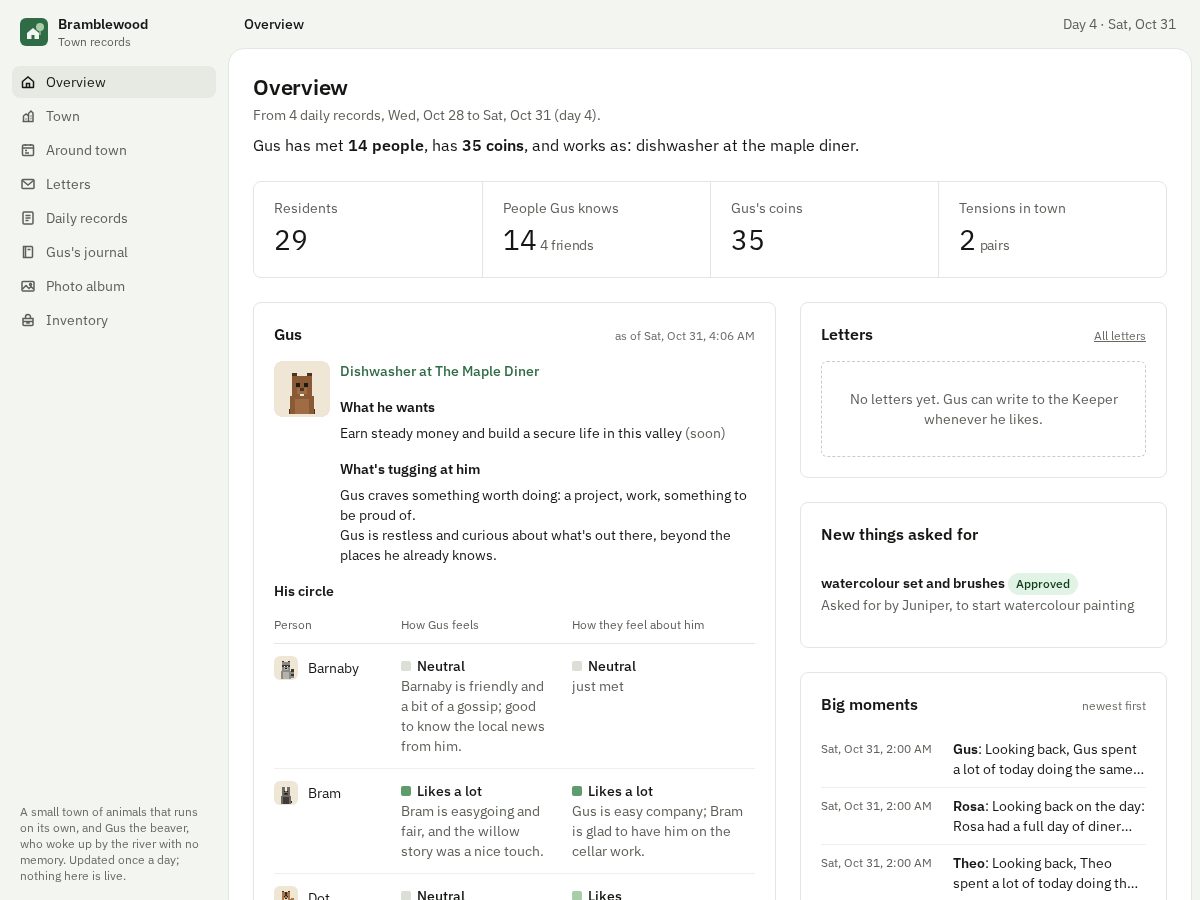Click the 'New things asked for' heading
The height and width of the screenshot is (900, 1200).
(900, 535)
